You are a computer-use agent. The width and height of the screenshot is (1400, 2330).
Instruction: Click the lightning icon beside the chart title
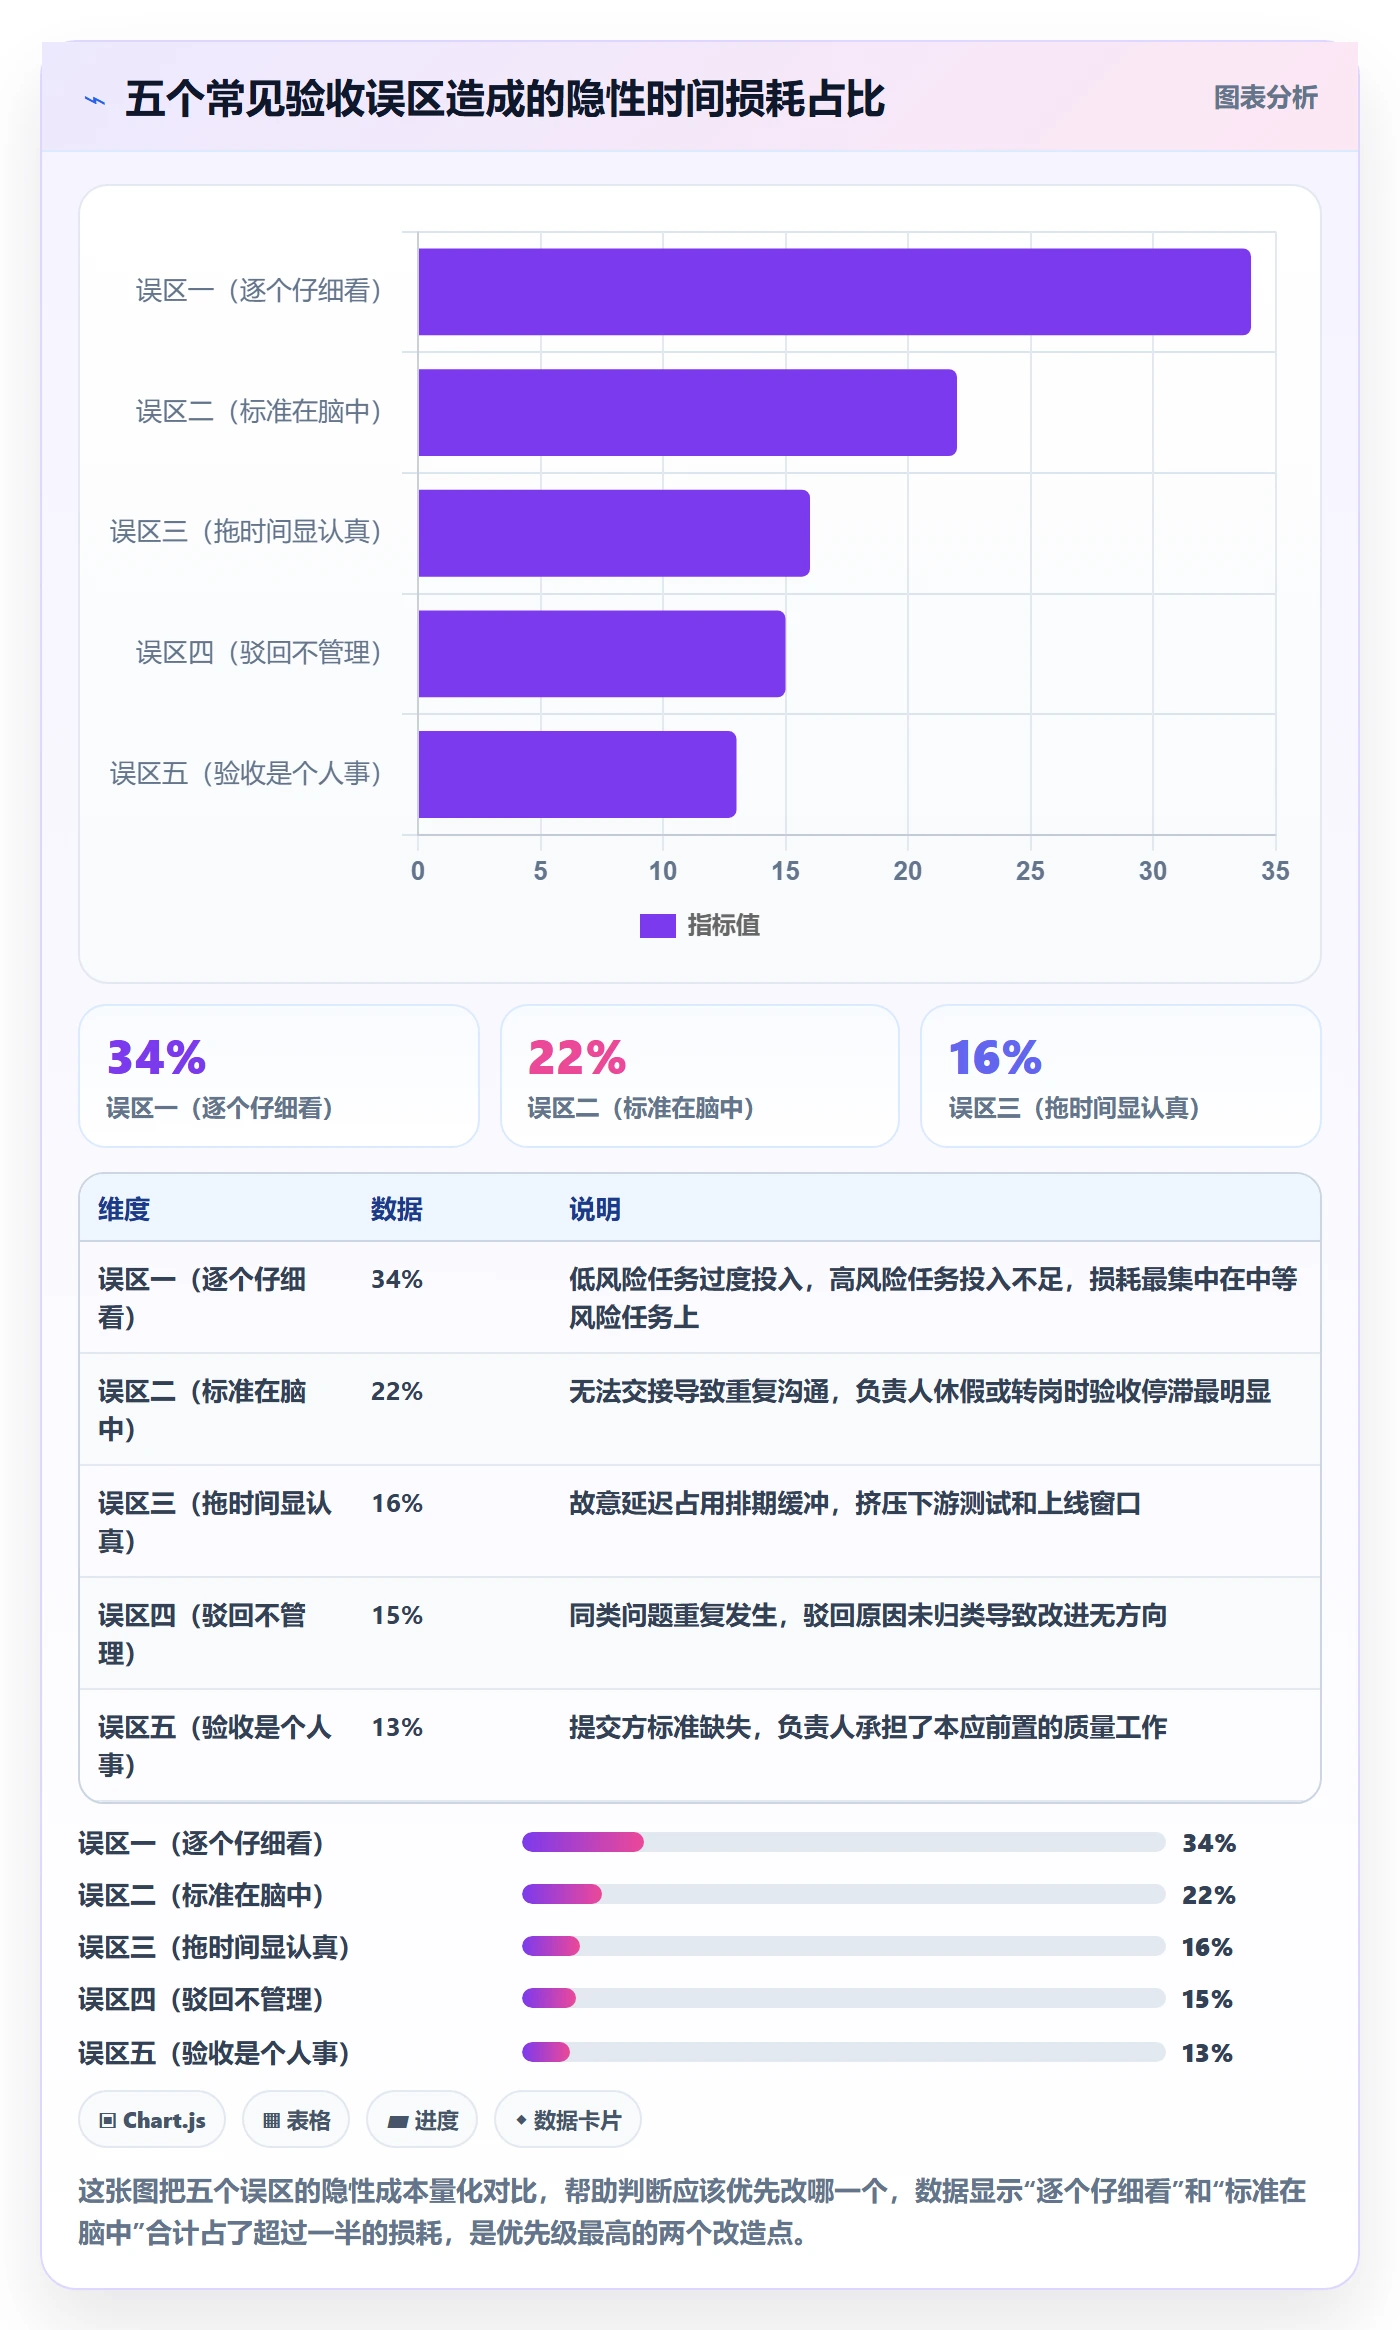95,100
